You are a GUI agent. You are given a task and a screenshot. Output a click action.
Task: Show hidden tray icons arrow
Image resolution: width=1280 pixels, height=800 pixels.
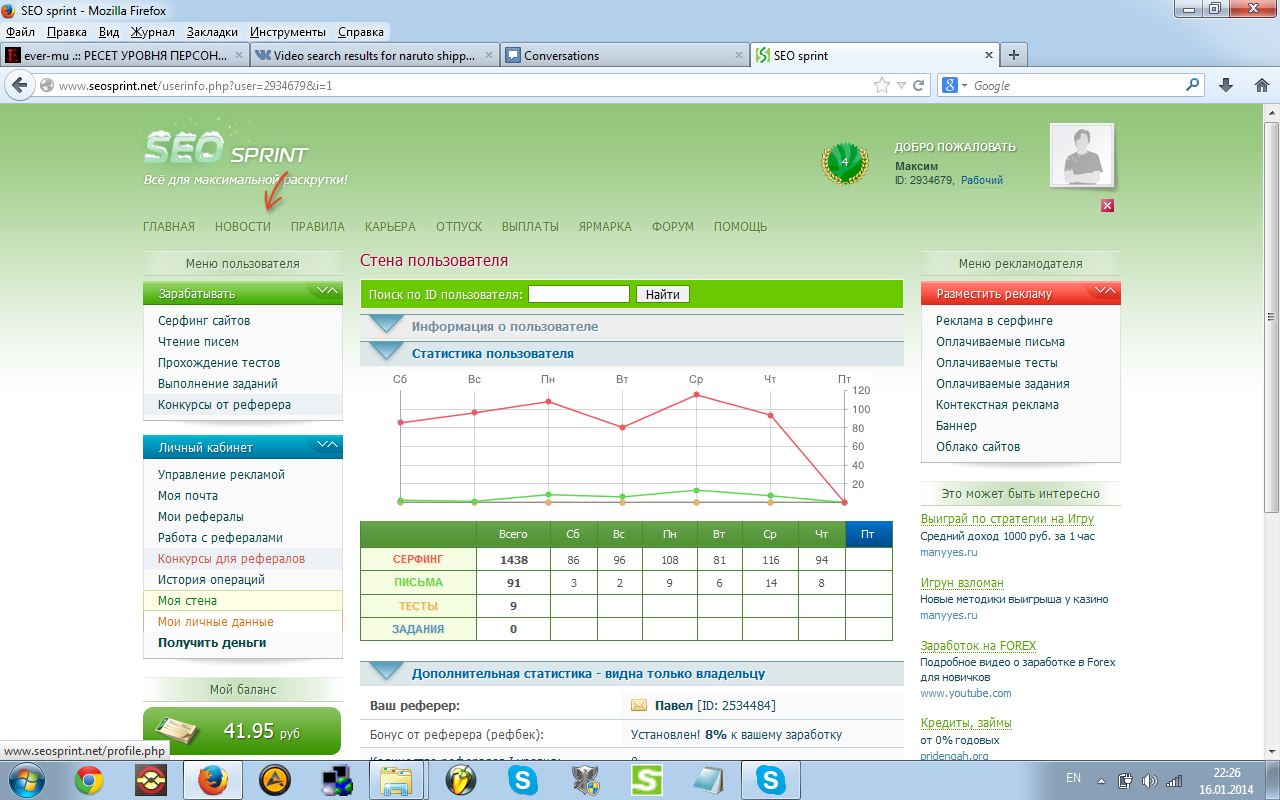[x=1104, y=780]
